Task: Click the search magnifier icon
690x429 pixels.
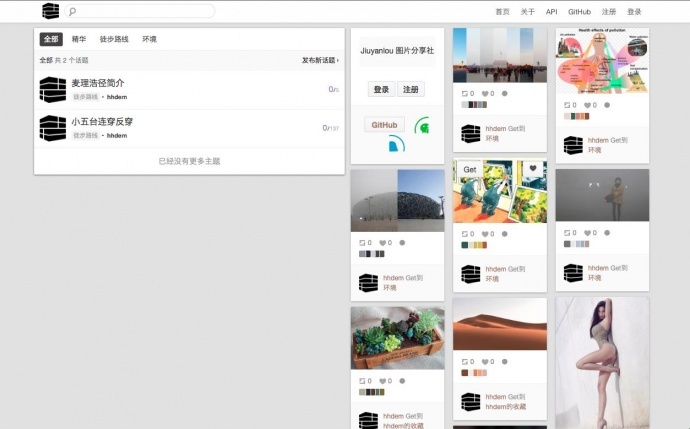Action: pos(73,11)
